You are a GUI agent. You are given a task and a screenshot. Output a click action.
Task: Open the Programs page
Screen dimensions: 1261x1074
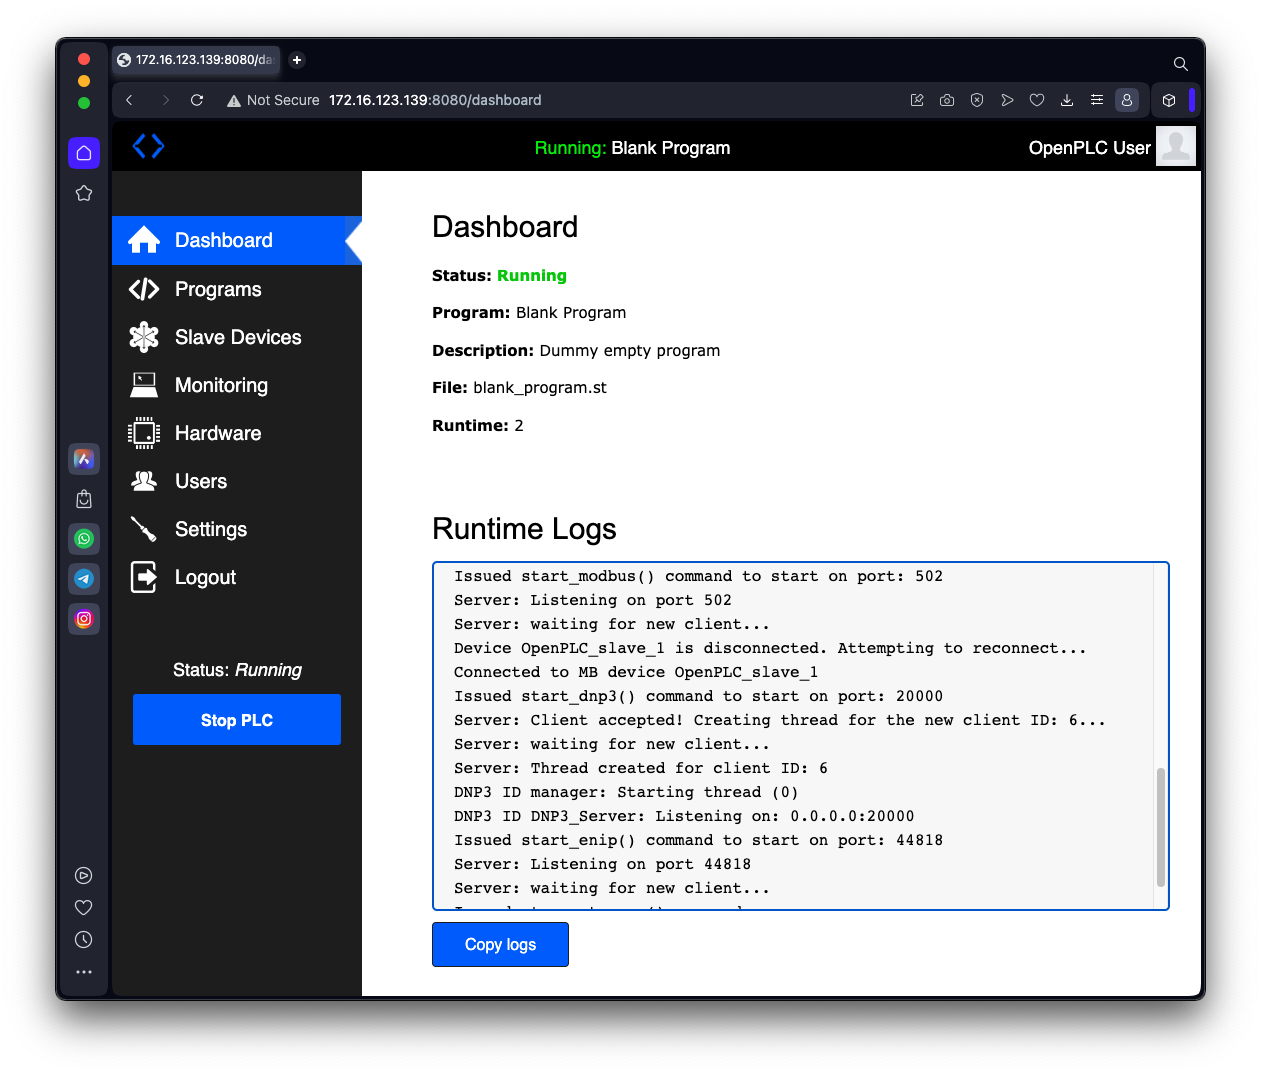tap(217, 289)
